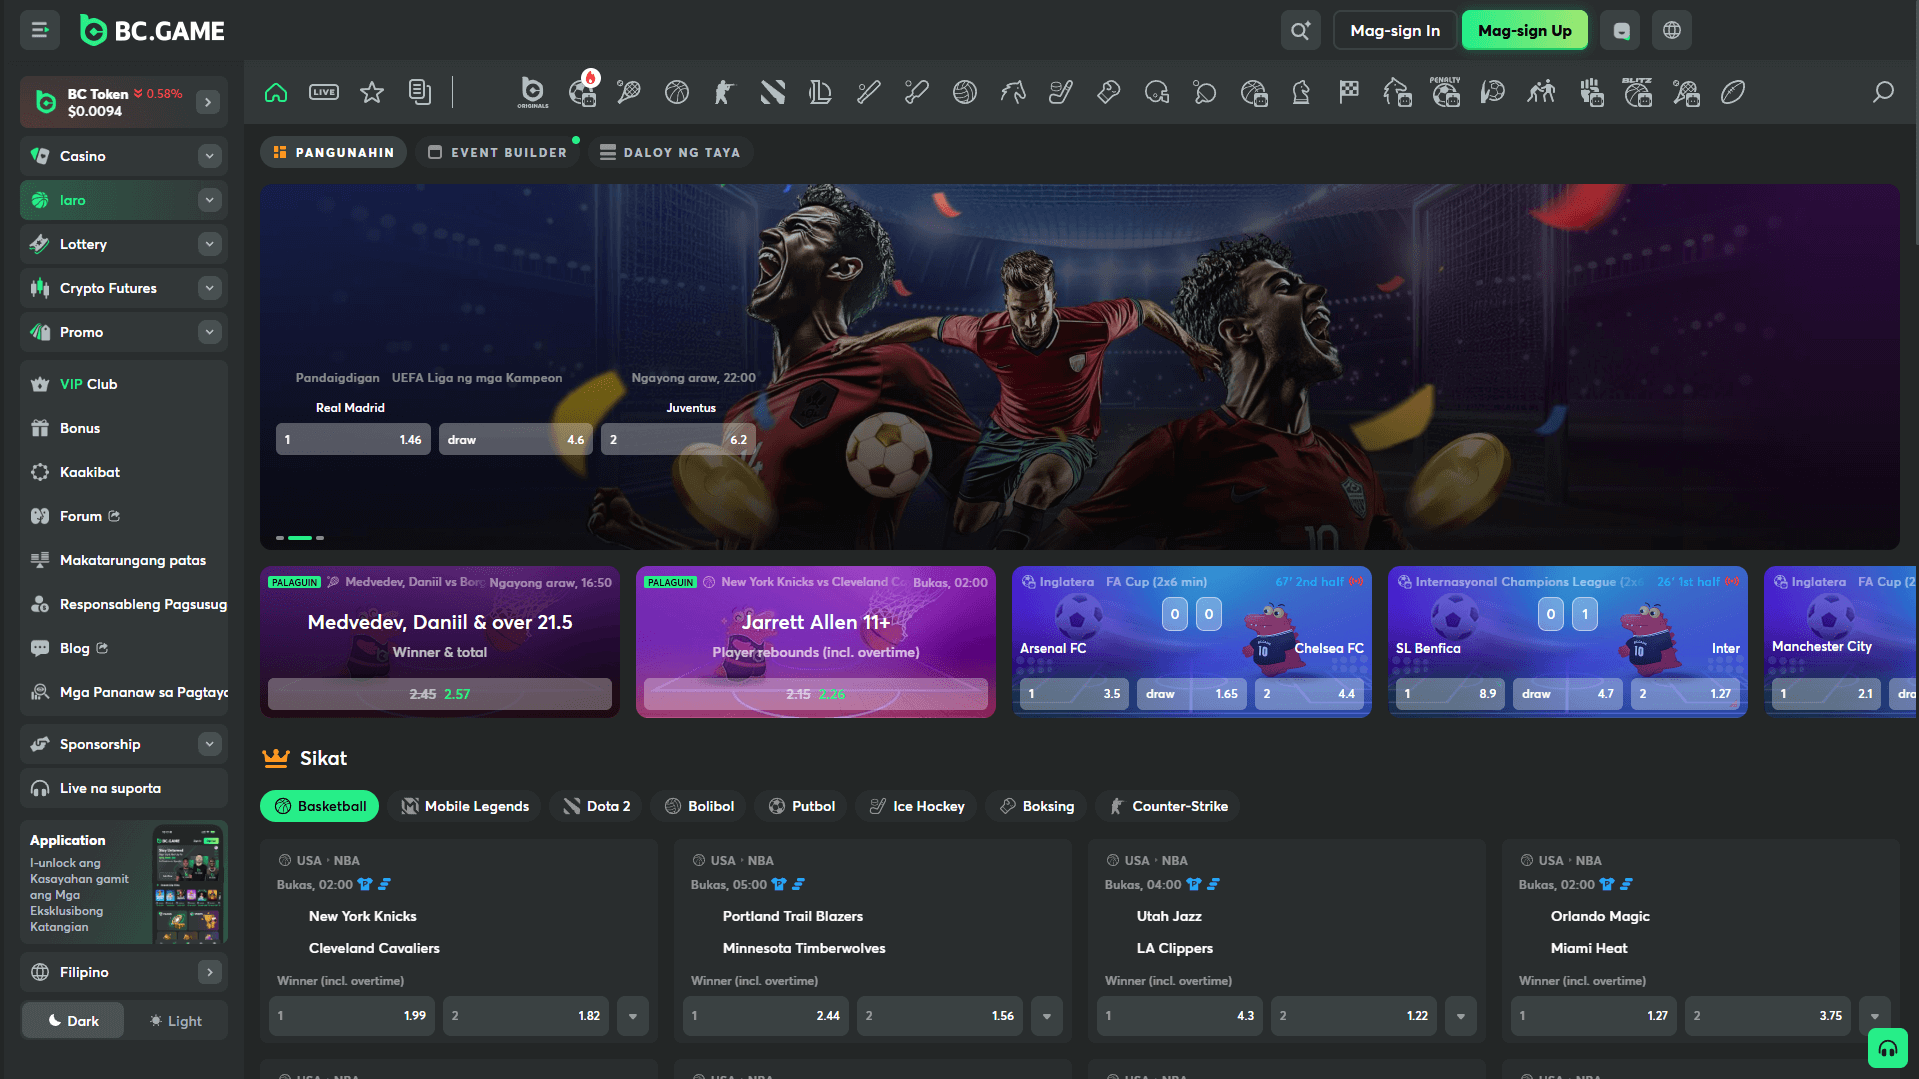The image size is (1919, 1079).
Task: Select the American football helmet icon
Action: pos(1157,92)
